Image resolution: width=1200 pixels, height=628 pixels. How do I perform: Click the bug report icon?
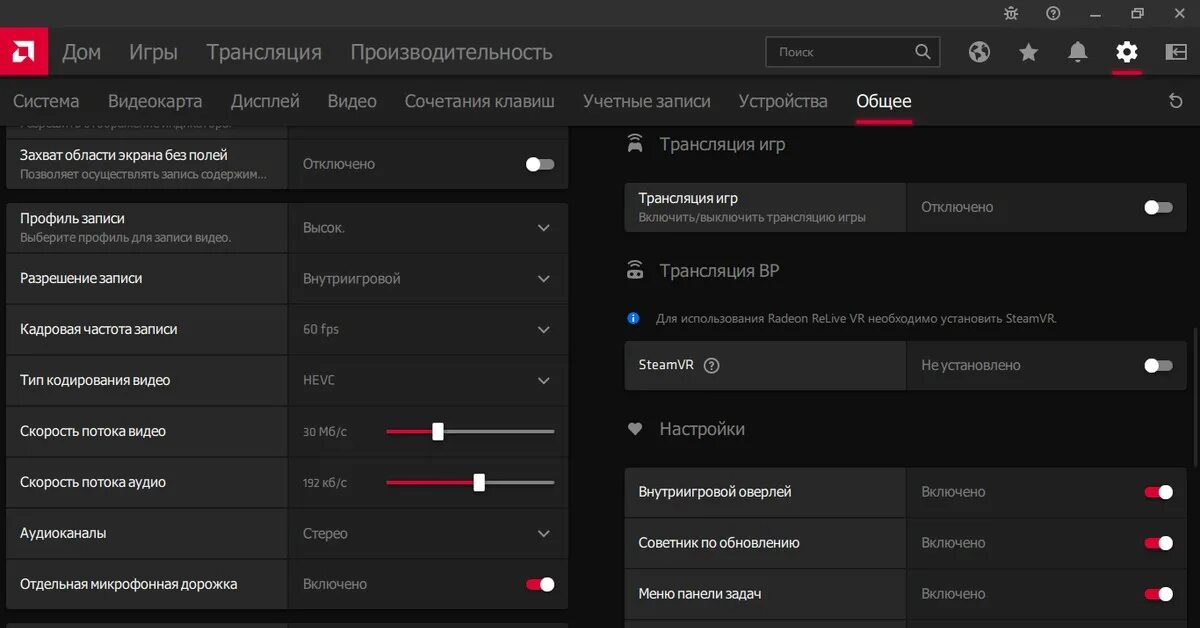[x=1010, y=13]
